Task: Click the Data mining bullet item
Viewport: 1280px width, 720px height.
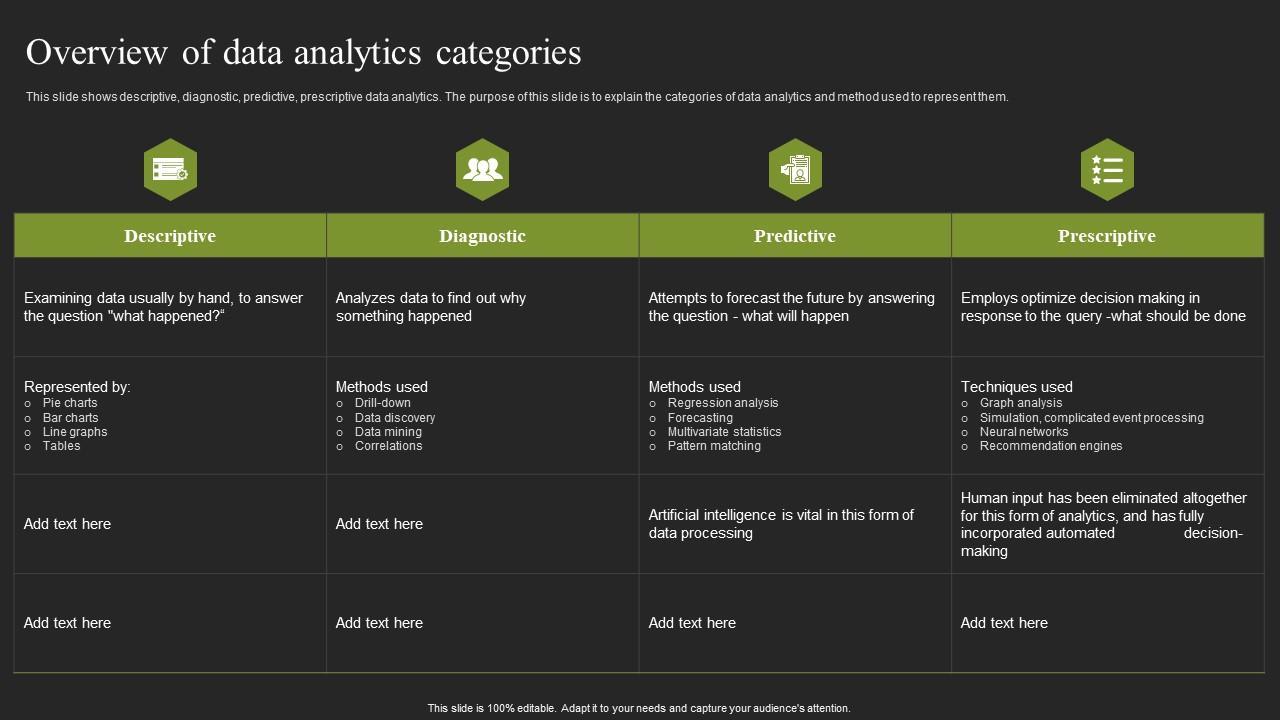Action: (x=388, y=432)
